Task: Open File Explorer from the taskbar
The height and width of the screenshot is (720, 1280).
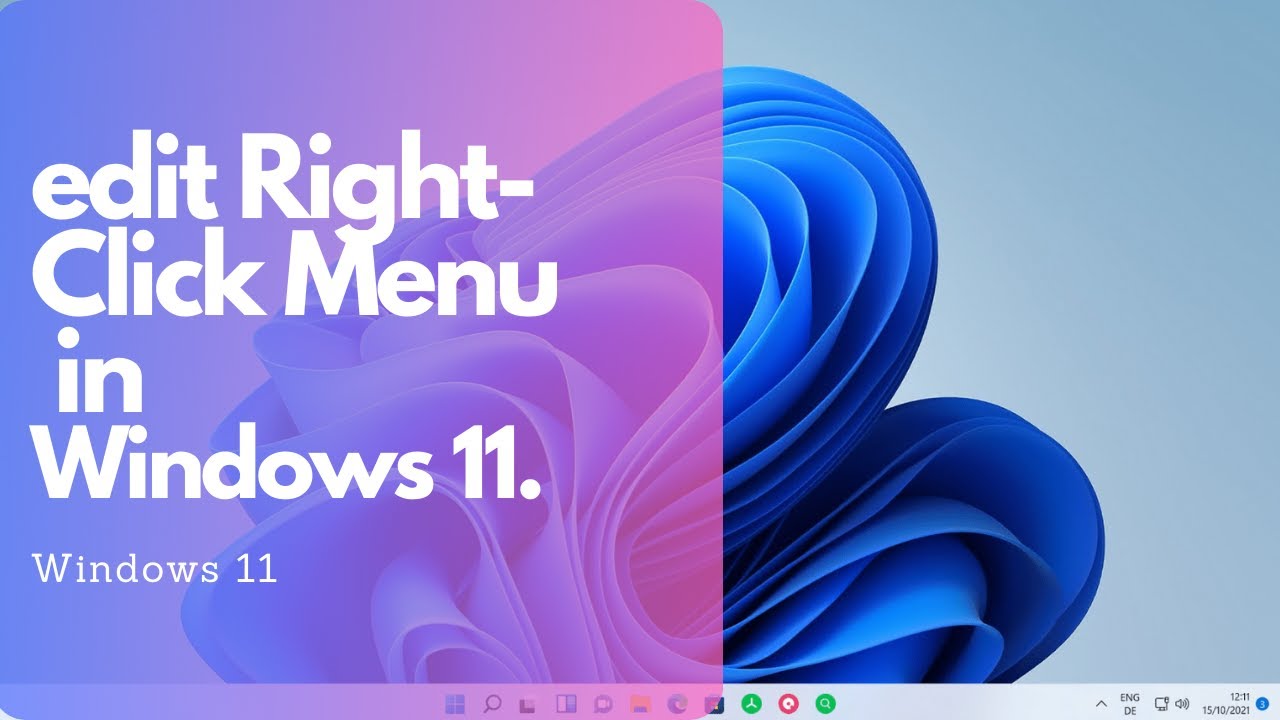Action: pos(640,704)
